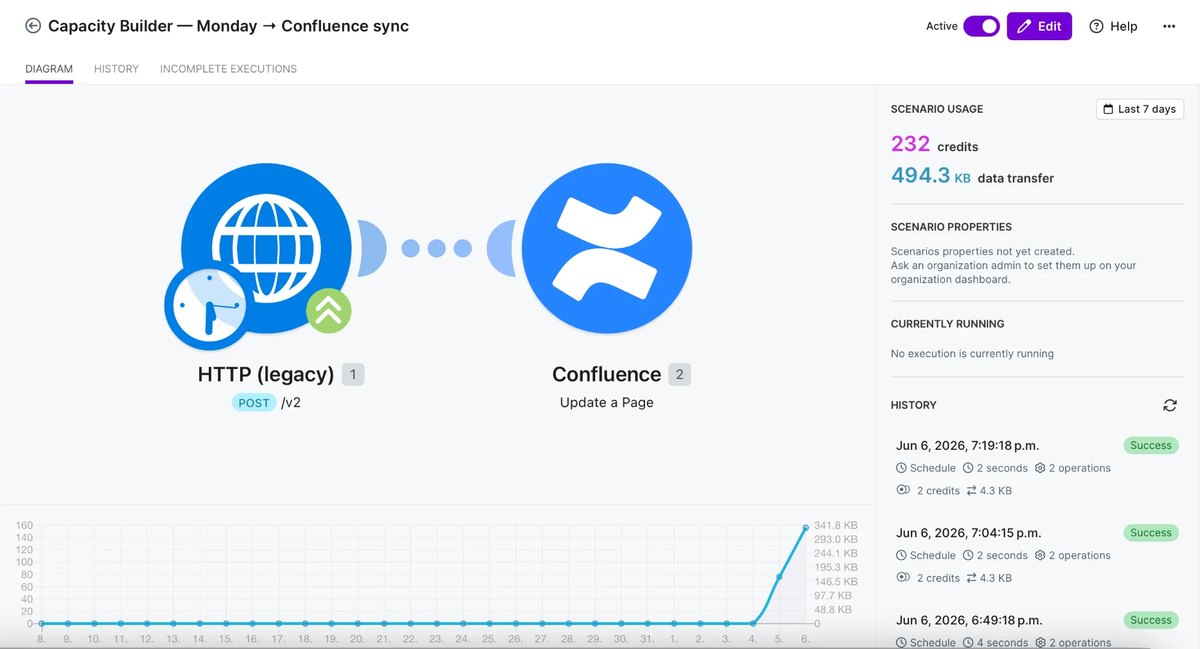Viewport: 1200px width, 649px height.
Task: Click the Schedule clock icon in 7:19:18 run
Action: click(x=902, y=468)
